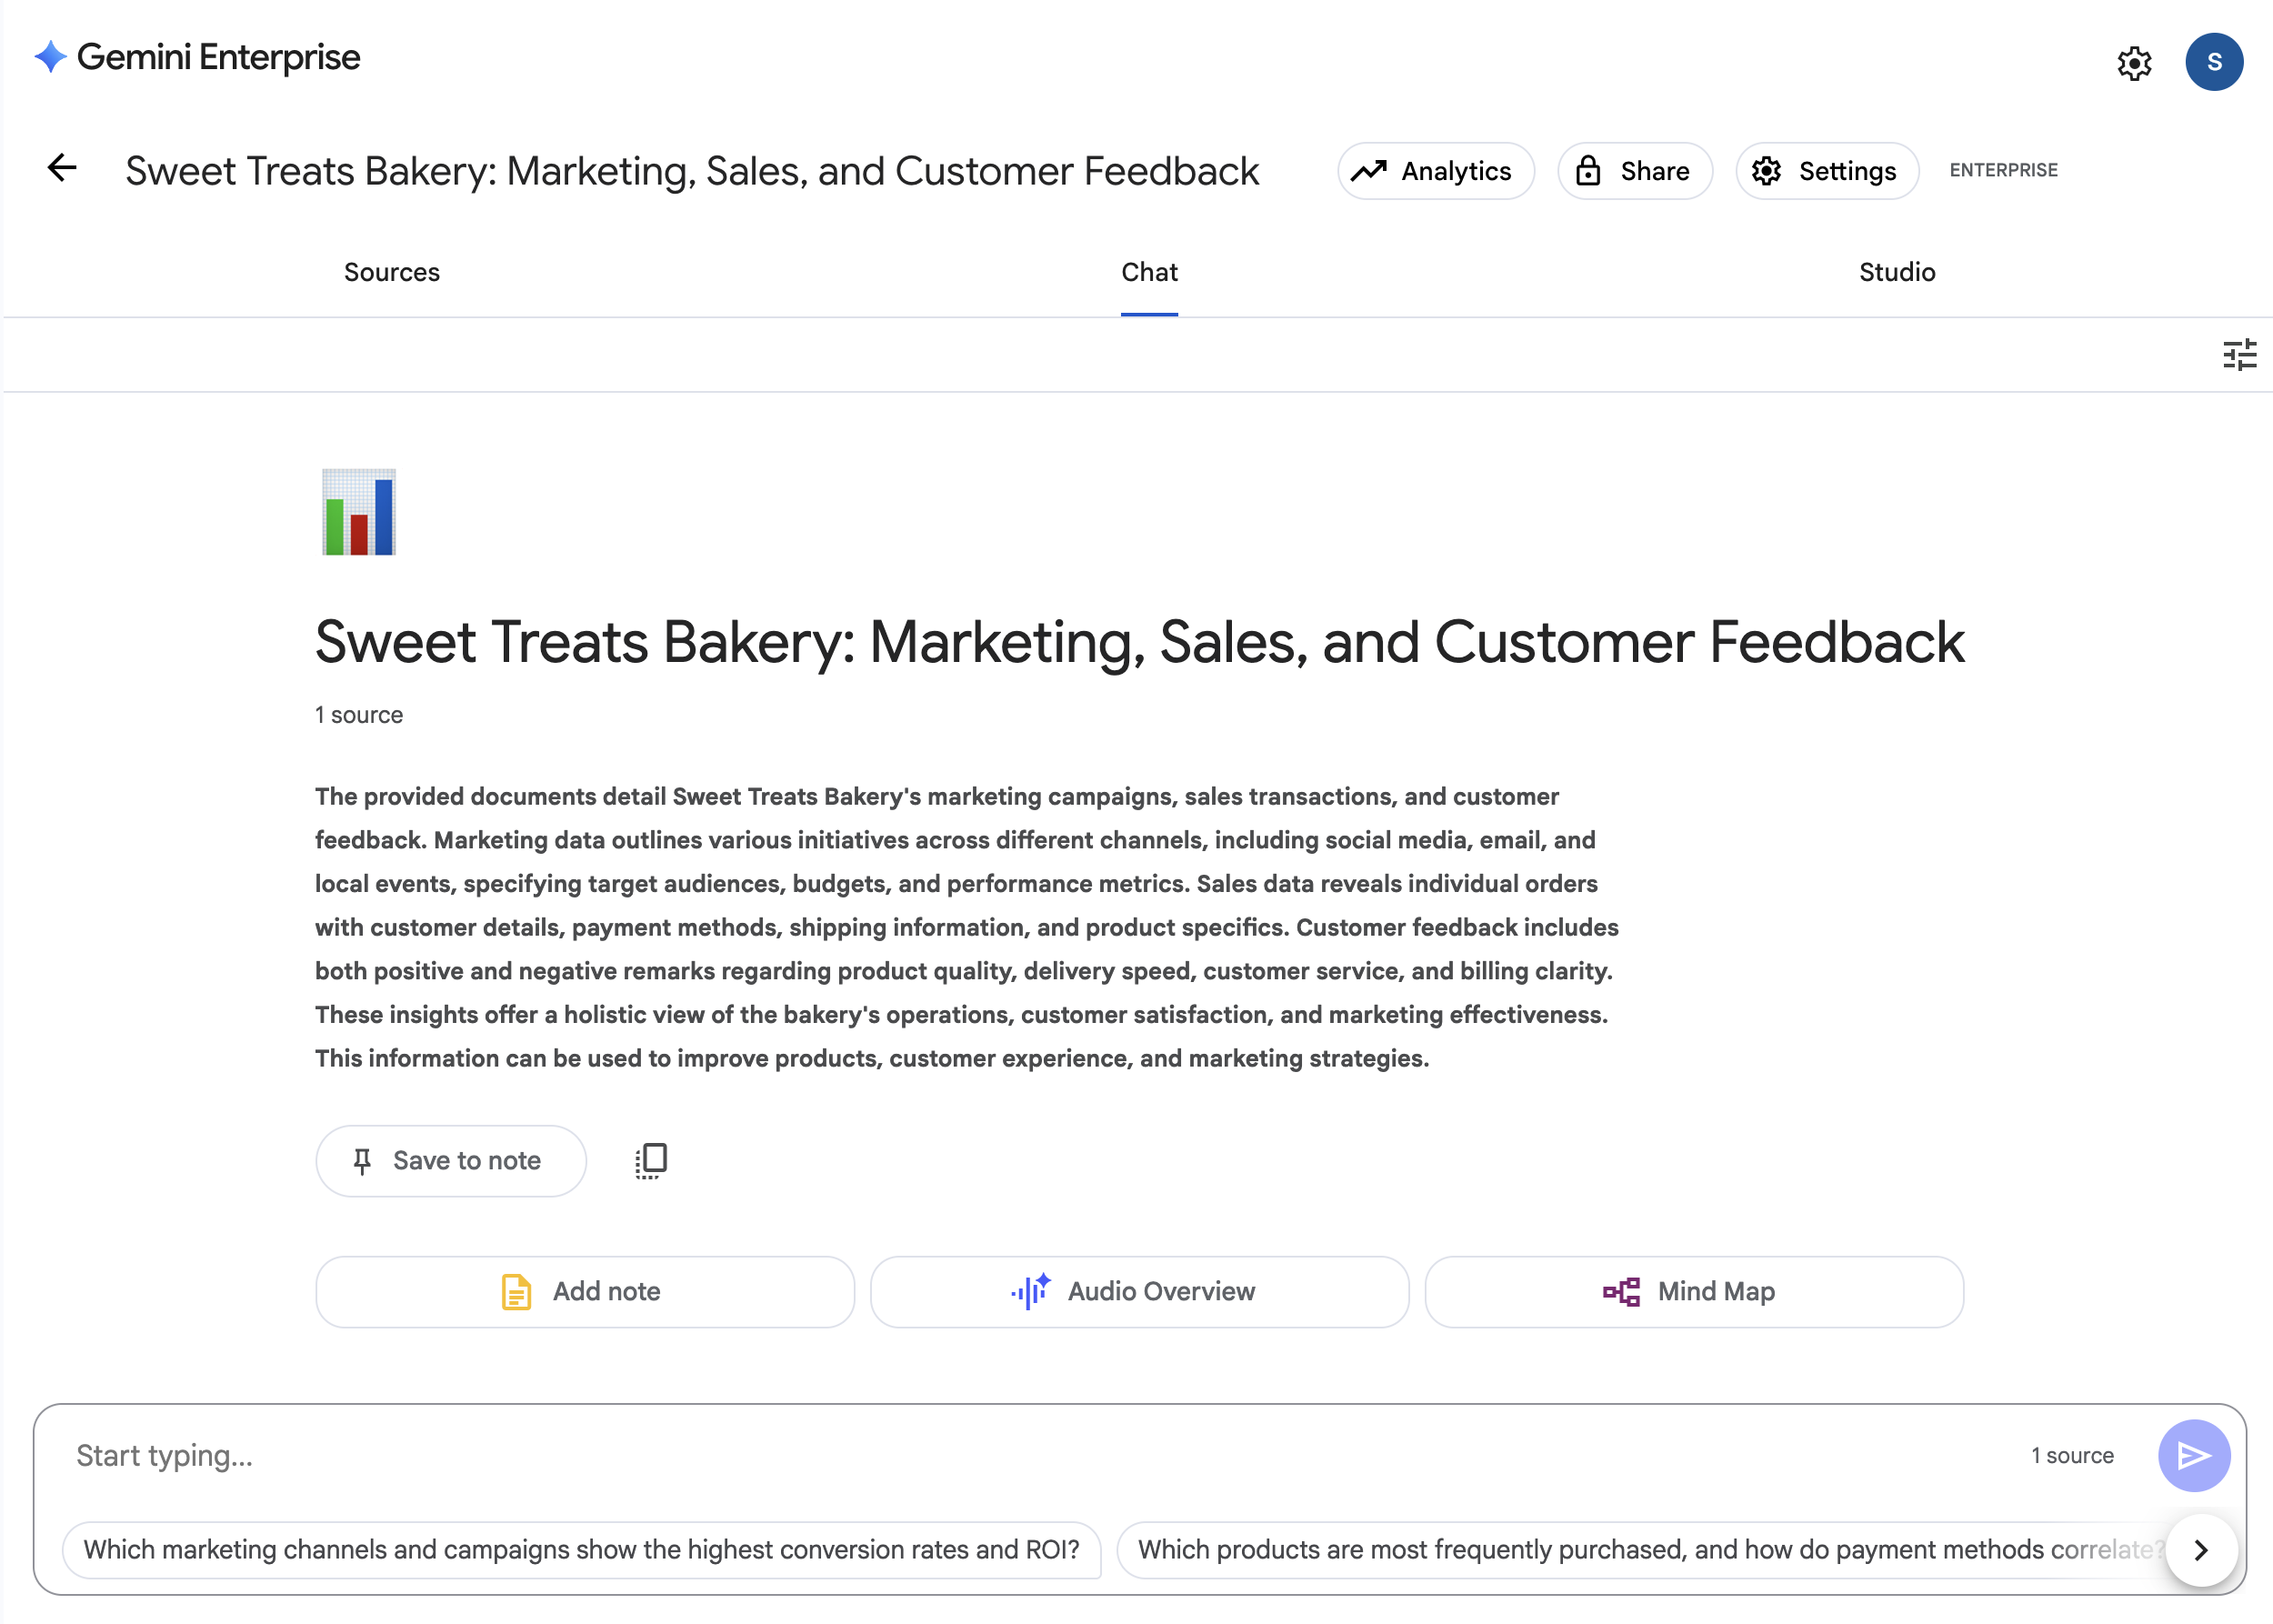Click the bar chart notebook emoji
Viewport: 2273px width, 1624px height.
(358, 512)
